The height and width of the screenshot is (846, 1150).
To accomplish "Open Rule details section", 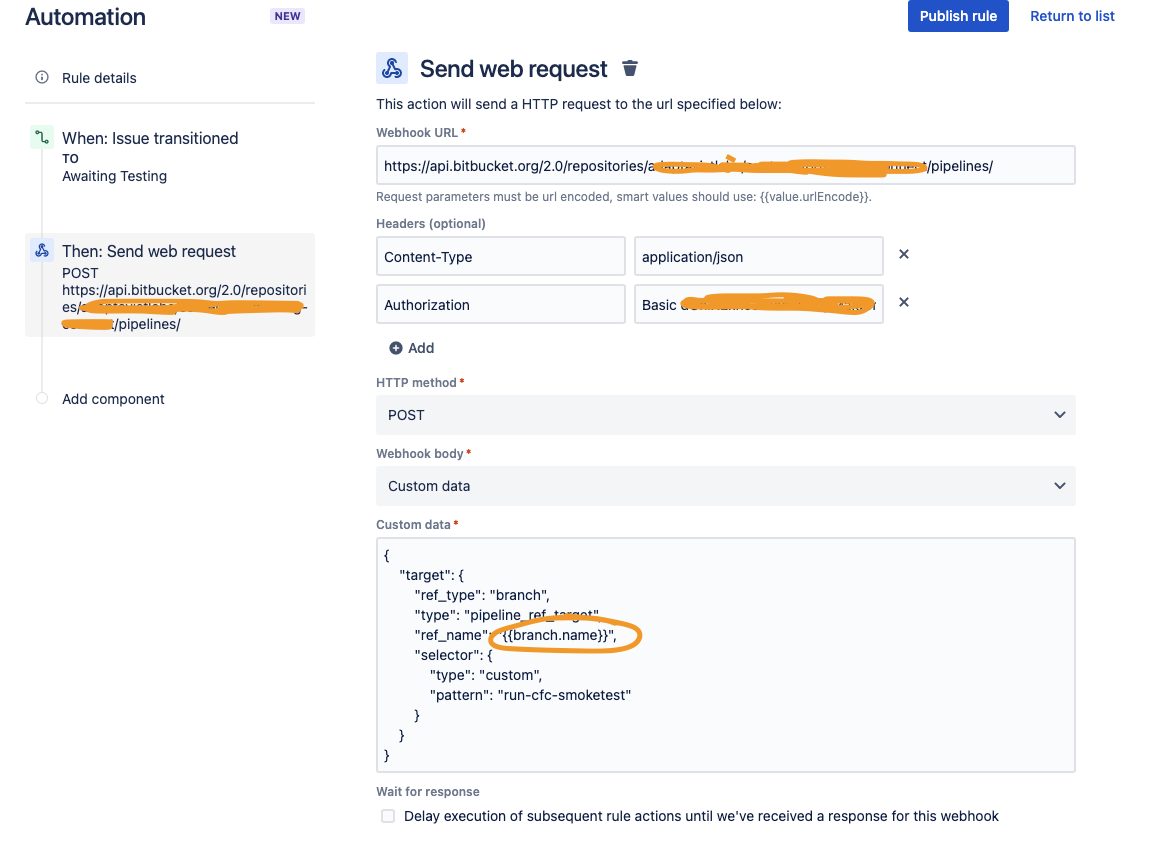I will 99,78.
